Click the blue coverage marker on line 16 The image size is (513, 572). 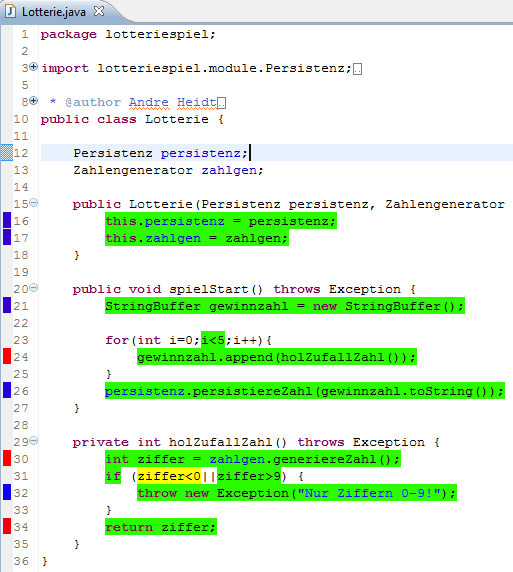click(x=7, y=220)
